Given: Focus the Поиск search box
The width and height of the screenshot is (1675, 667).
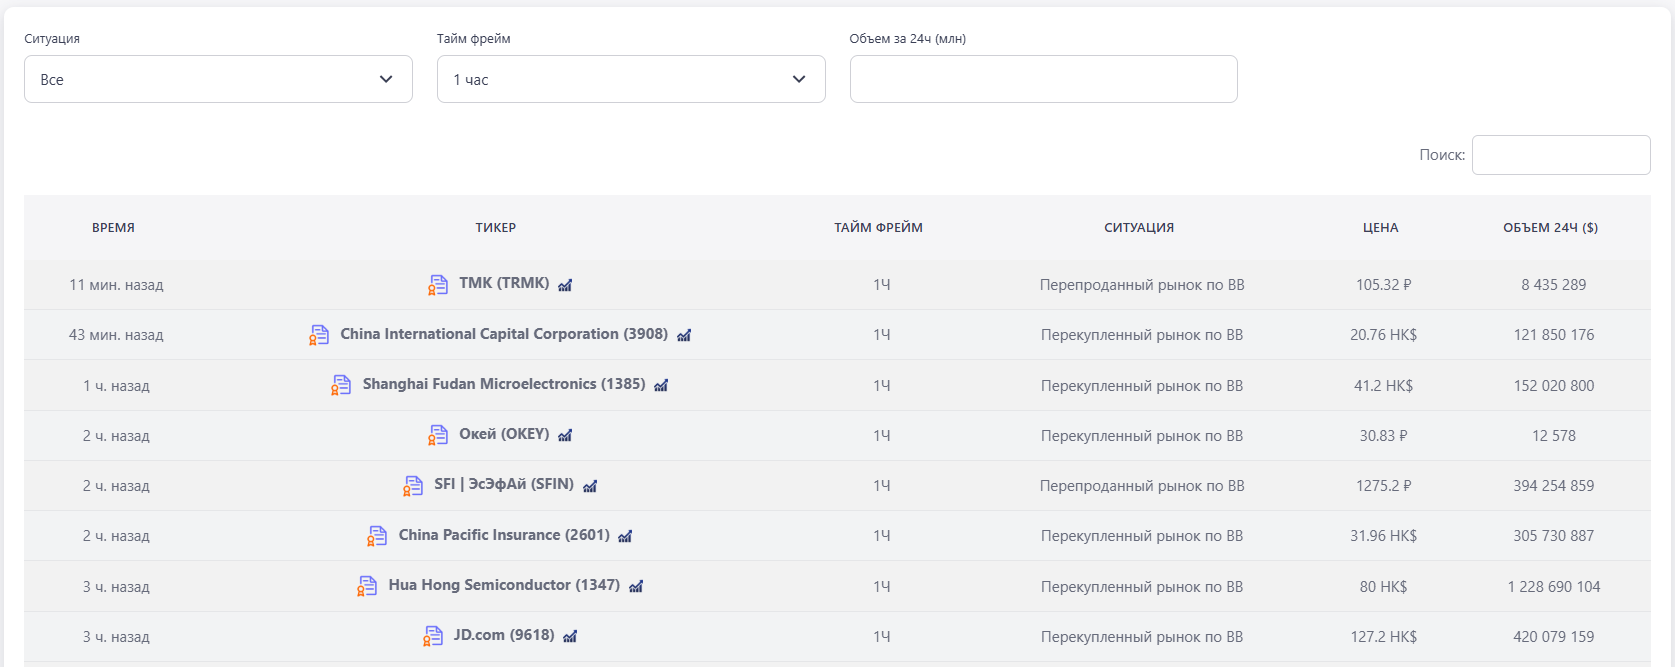Looking at the screenshot, I should coord(1560,155).
